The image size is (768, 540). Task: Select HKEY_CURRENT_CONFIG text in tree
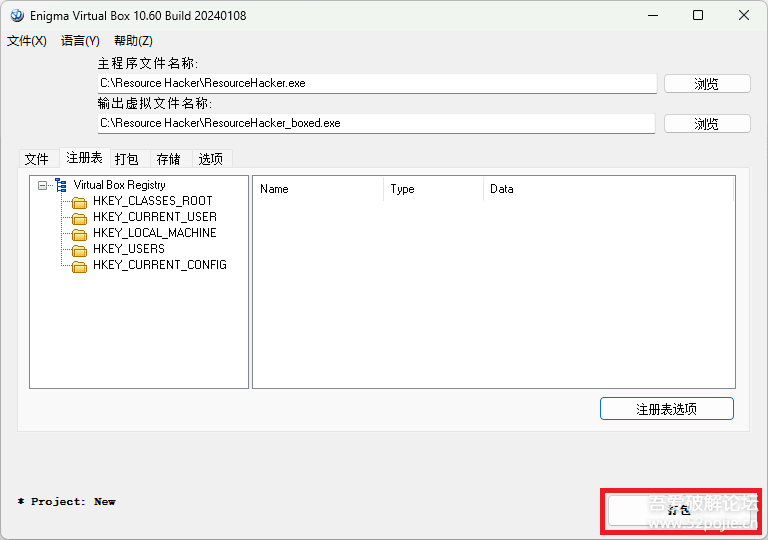(x=160, y=265)
